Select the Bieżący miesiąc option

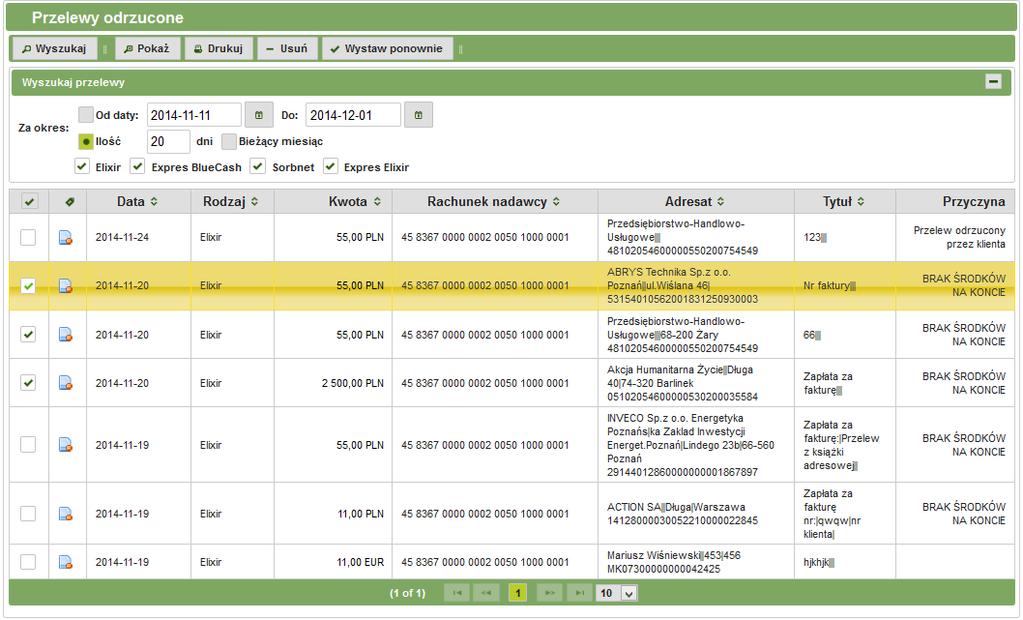[229, 141]
